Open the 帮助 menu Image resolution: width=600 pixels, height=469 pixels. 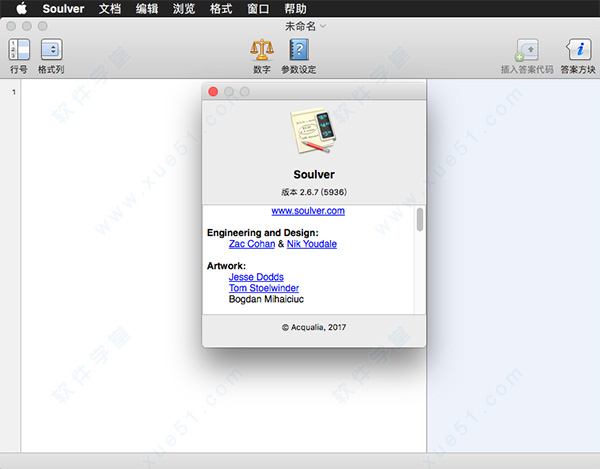[295, 8]
